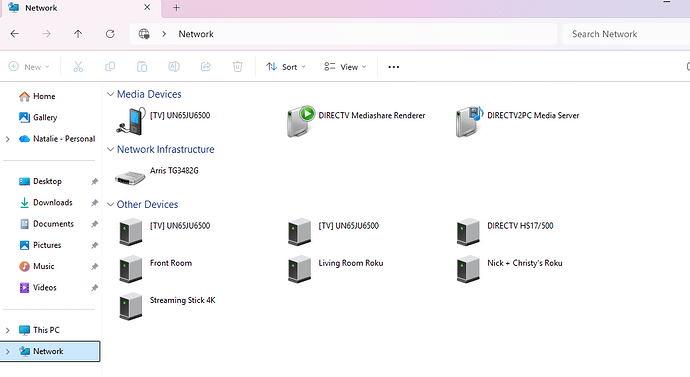Screen dimensions: 690x377
Task: Select the DIRECTV HS17/500 device icon
Action: 468,231
